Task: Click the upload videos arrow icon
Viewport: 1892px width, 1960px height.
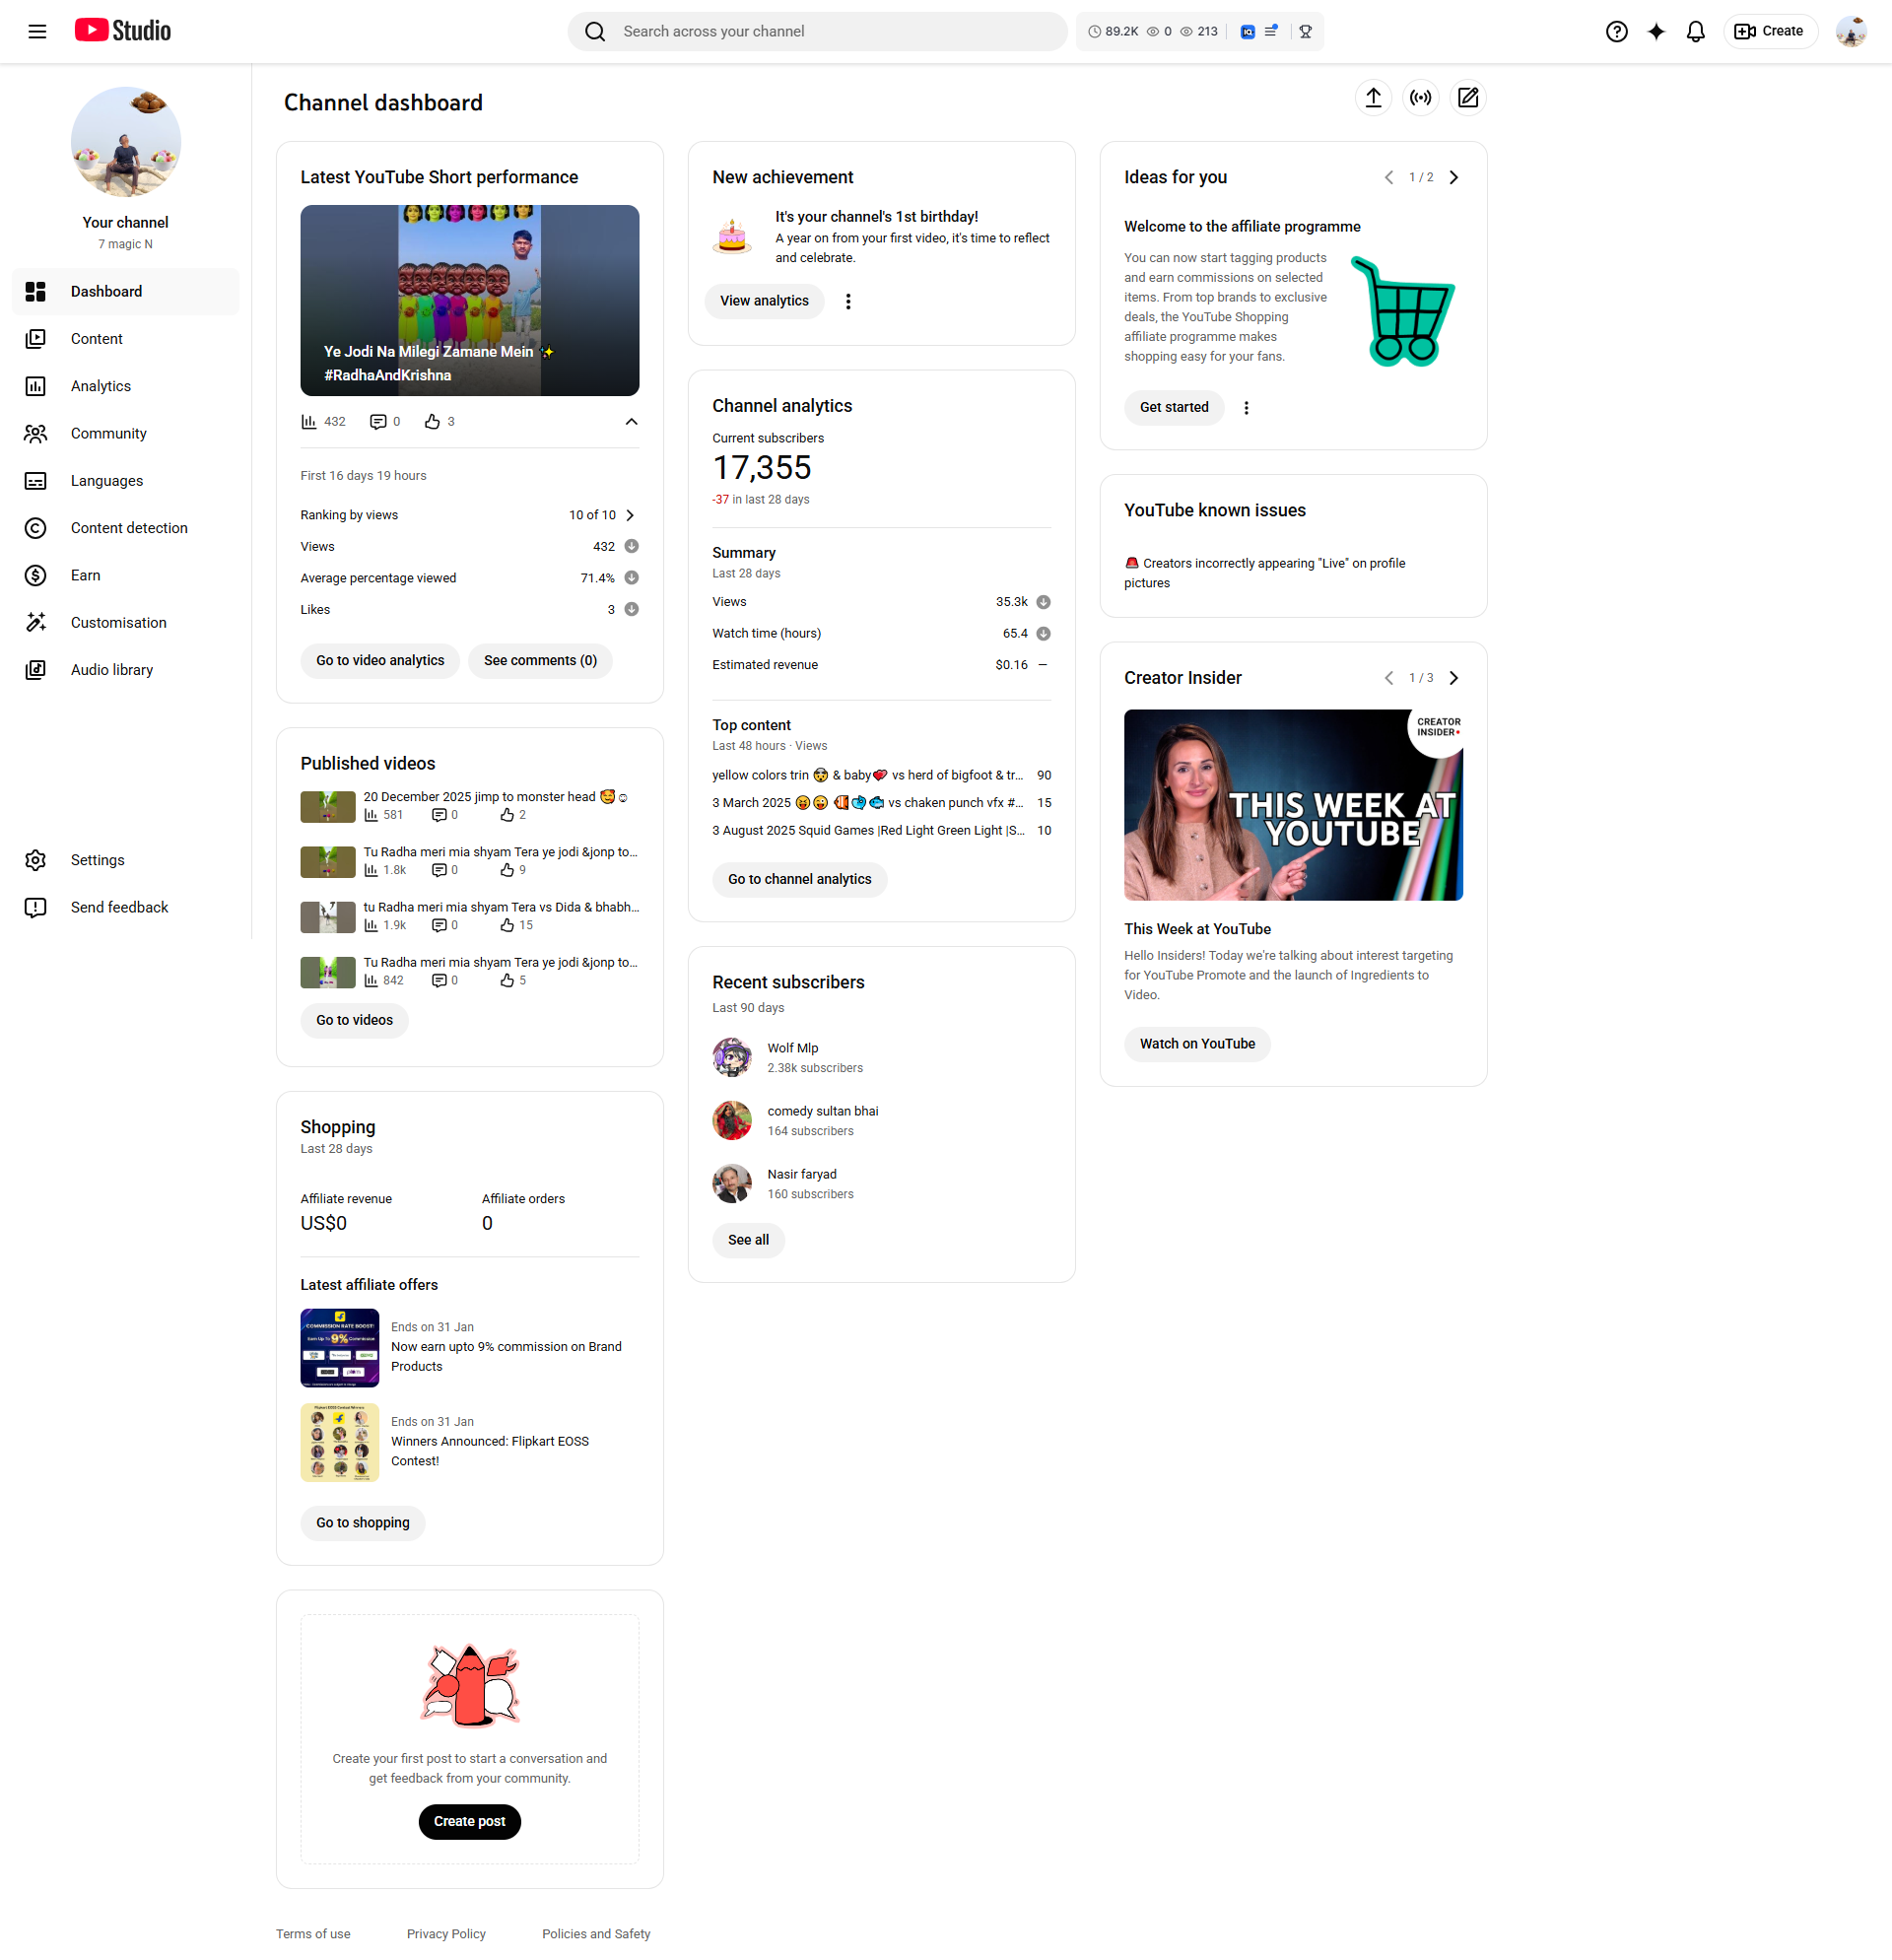Action: point(1373,98)
